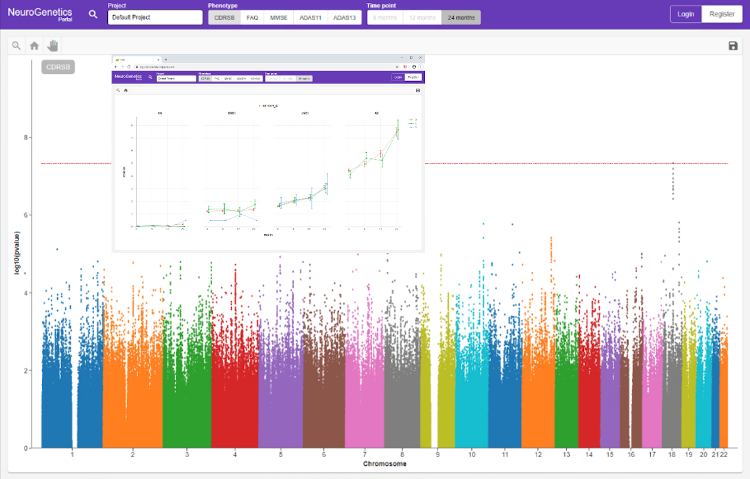Select the CDRSB phenotype button in header
Screen dimensions: 750x479
(x=223, y=17)
